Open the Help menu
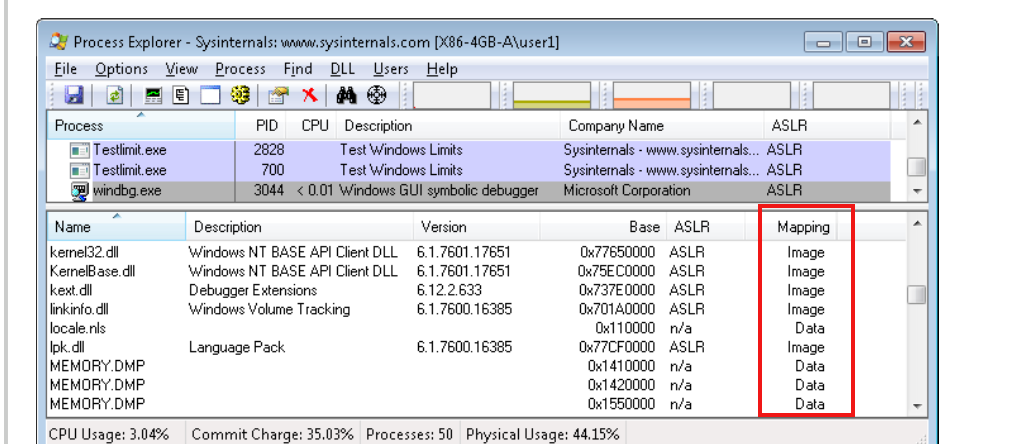Screen dimensions: 1012x444 click(442, 68)
